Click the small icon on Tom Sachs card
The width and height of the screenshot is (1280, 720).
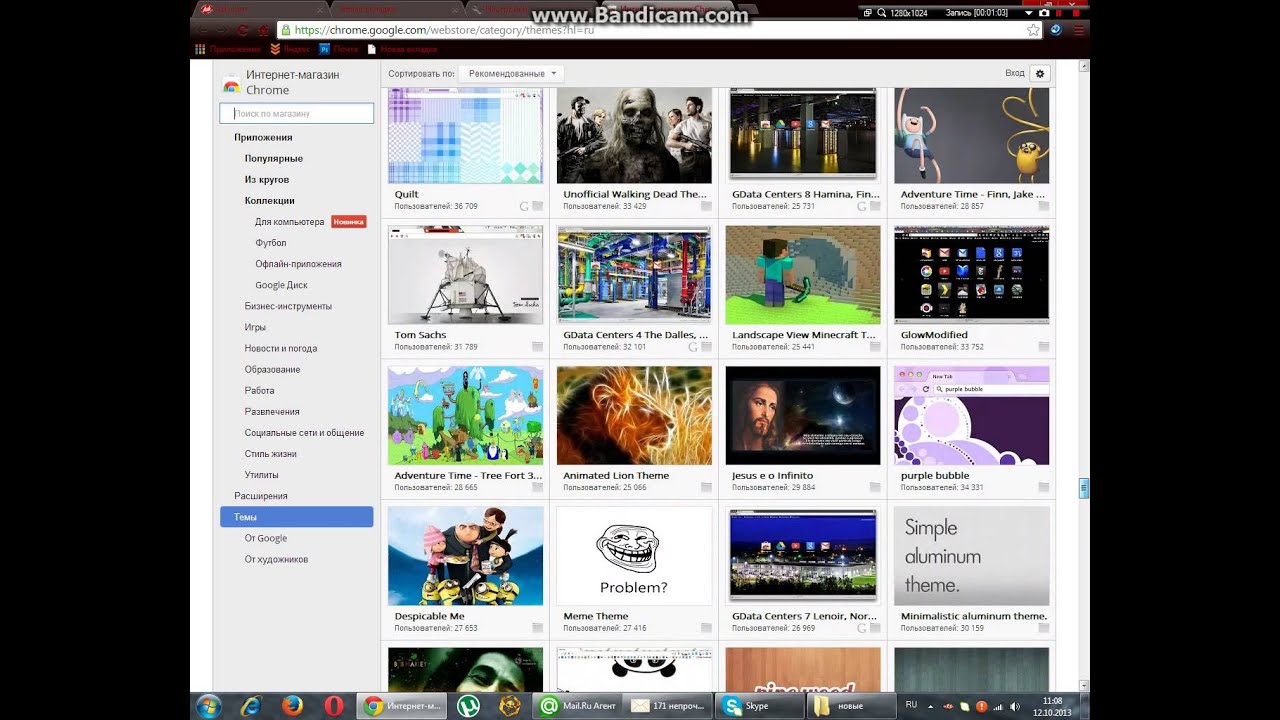coord(538,347)
